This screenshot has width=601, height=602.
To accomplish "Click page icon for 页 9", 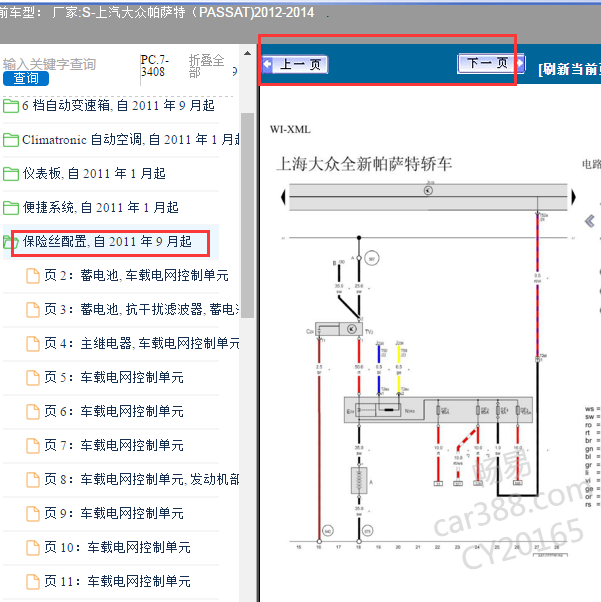I will tap(33, 513).
